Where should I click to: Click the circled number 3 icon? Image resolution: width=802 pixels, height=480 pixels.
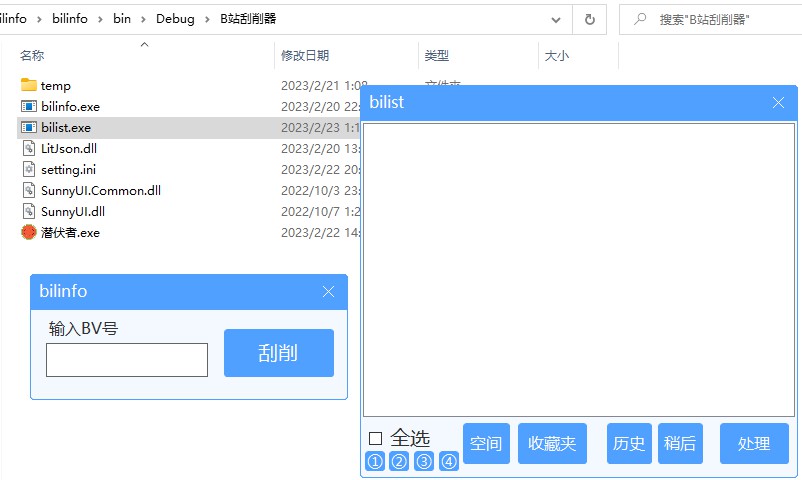[424, 462]
